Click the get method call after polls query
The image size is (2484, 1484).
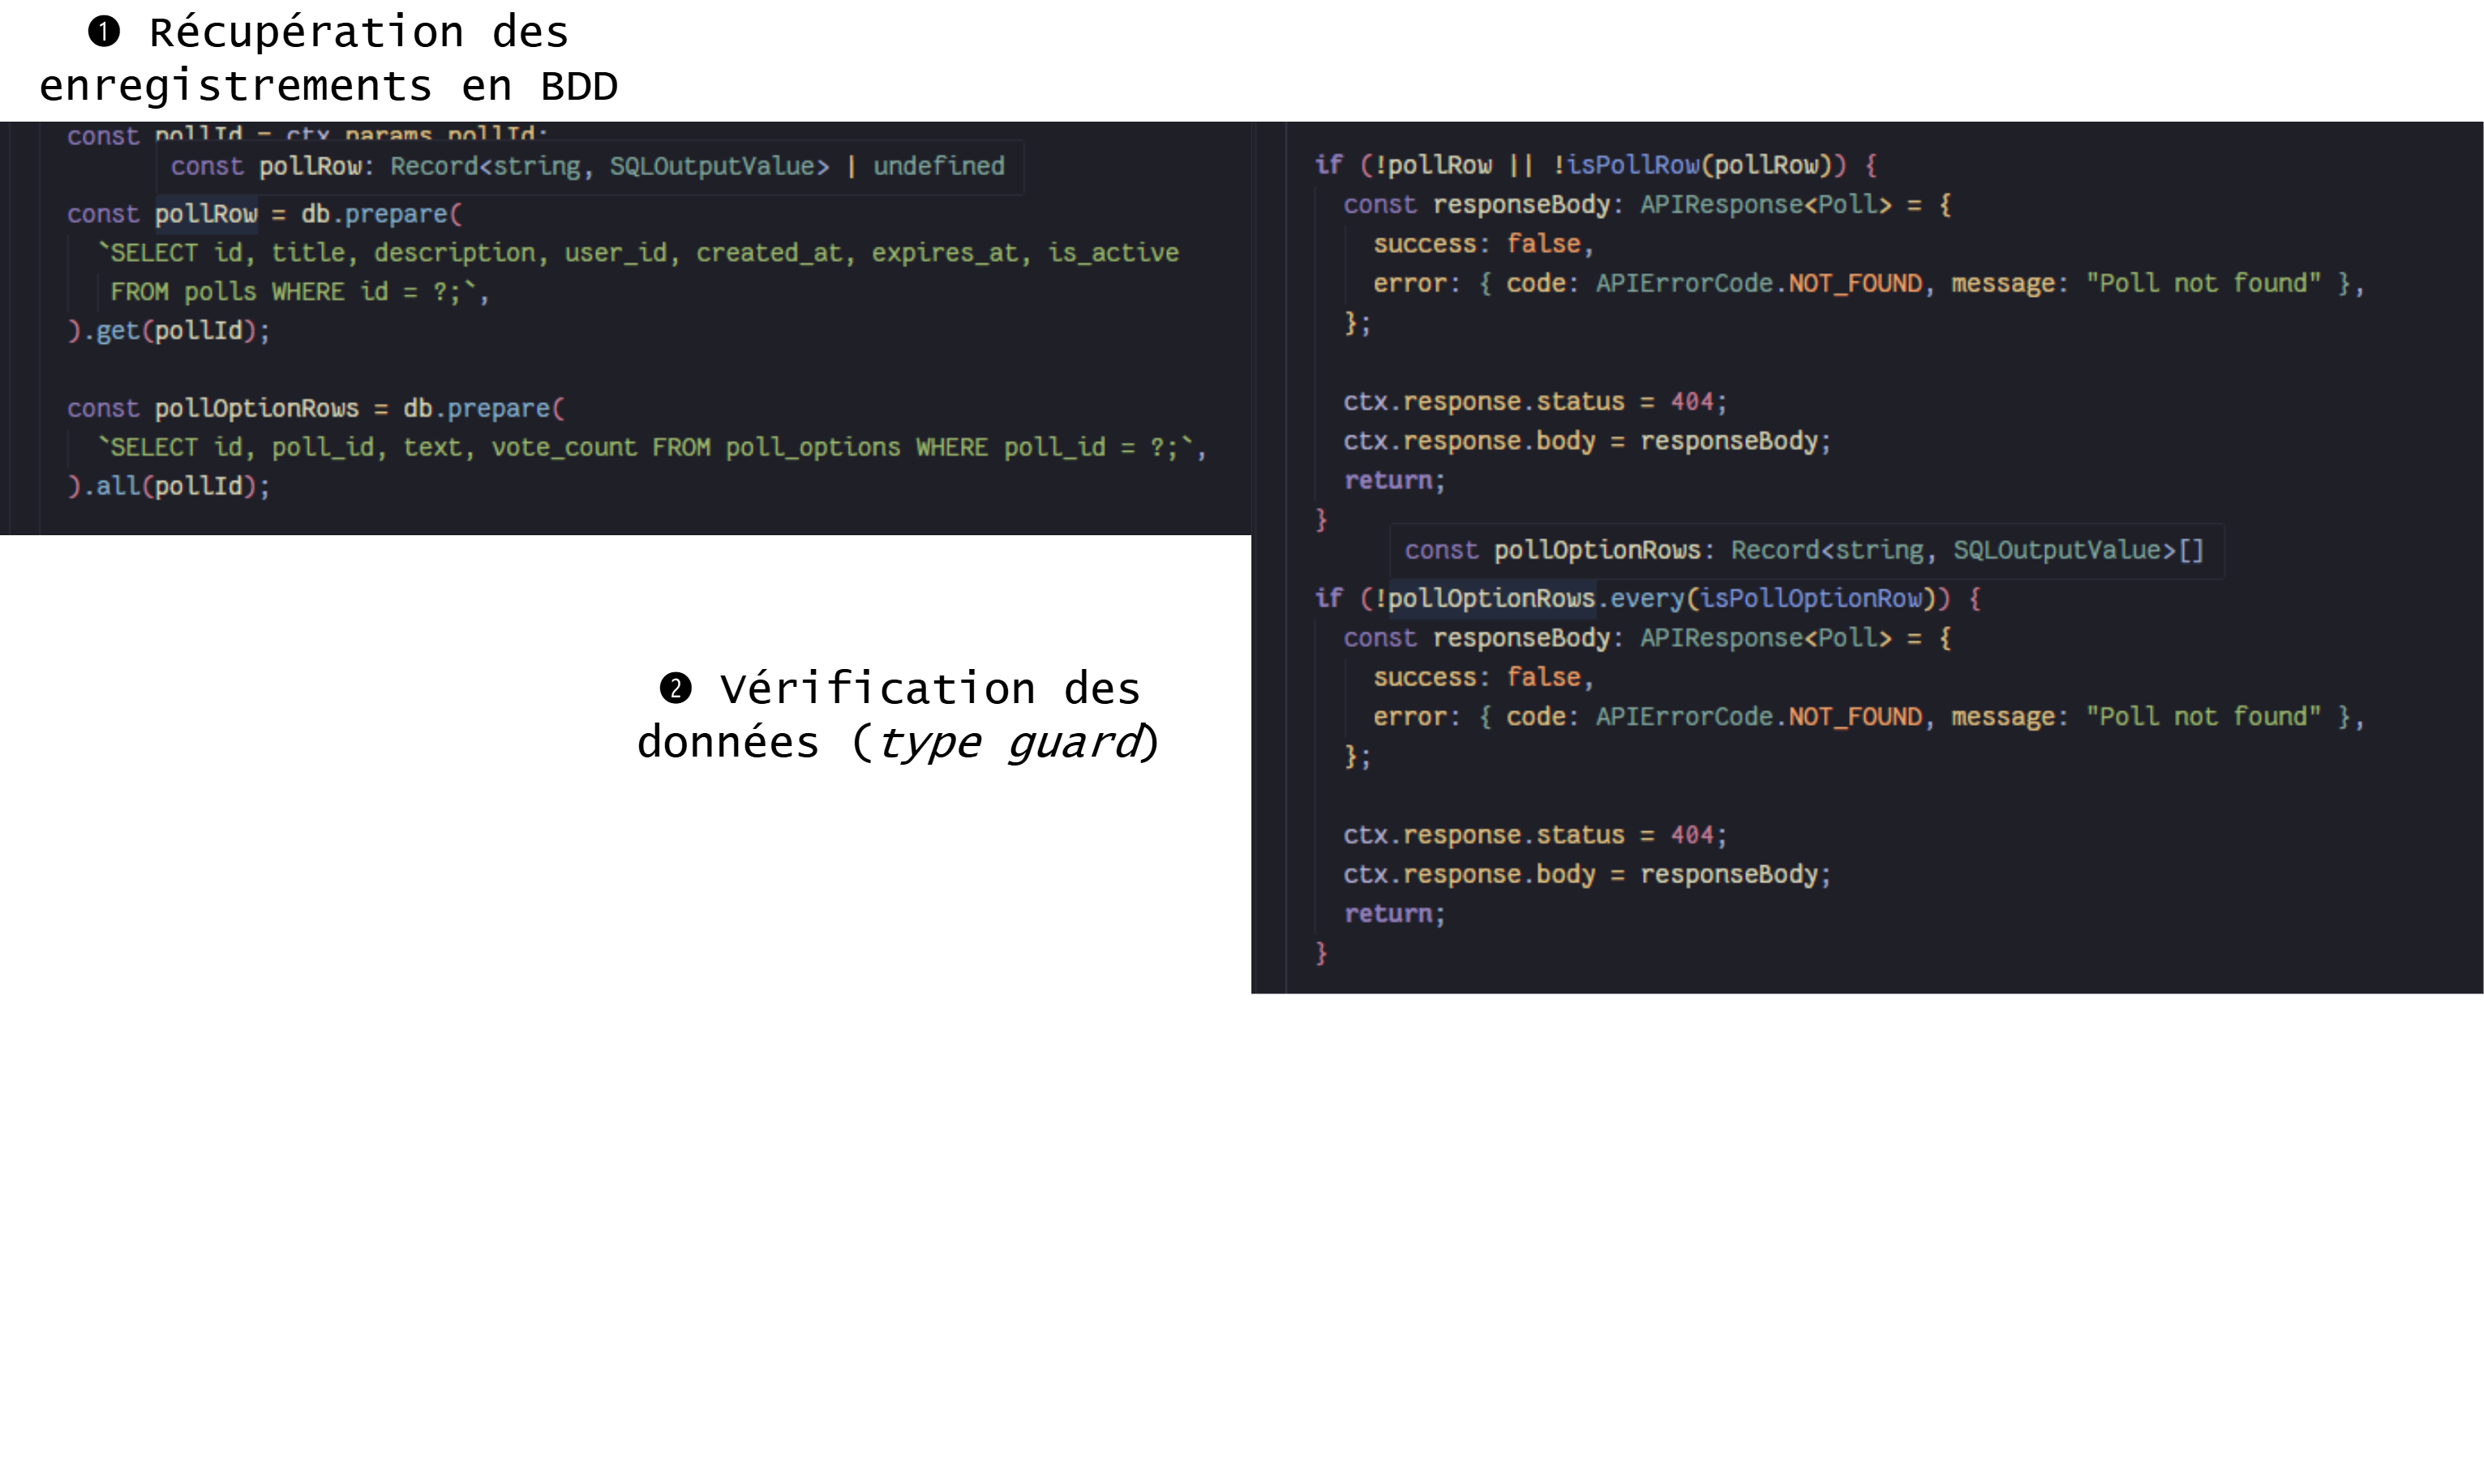(117, 330)
